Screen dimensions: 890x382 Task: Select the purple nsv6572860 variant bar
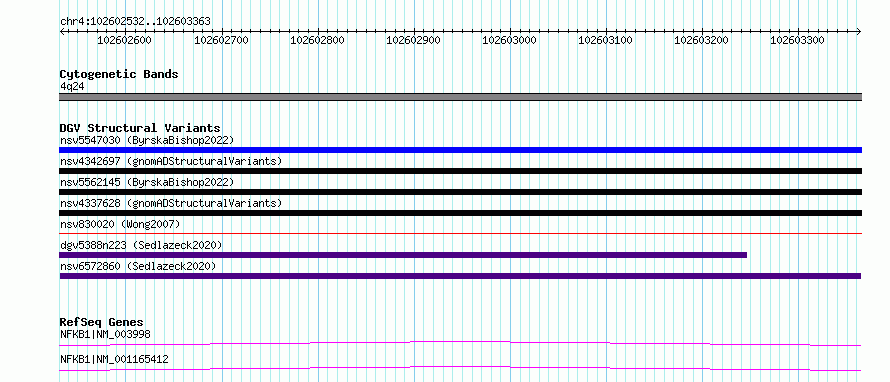[460, 276]
